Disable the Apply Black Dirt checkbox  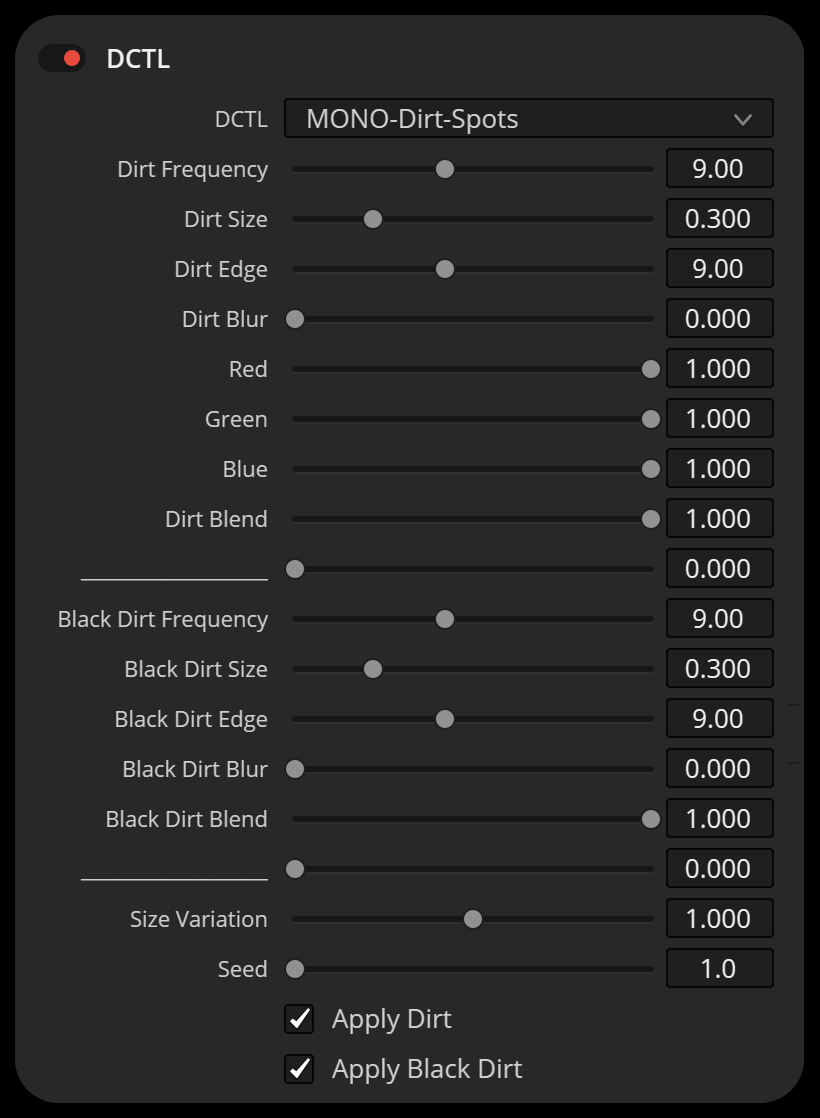(299, 1069)
